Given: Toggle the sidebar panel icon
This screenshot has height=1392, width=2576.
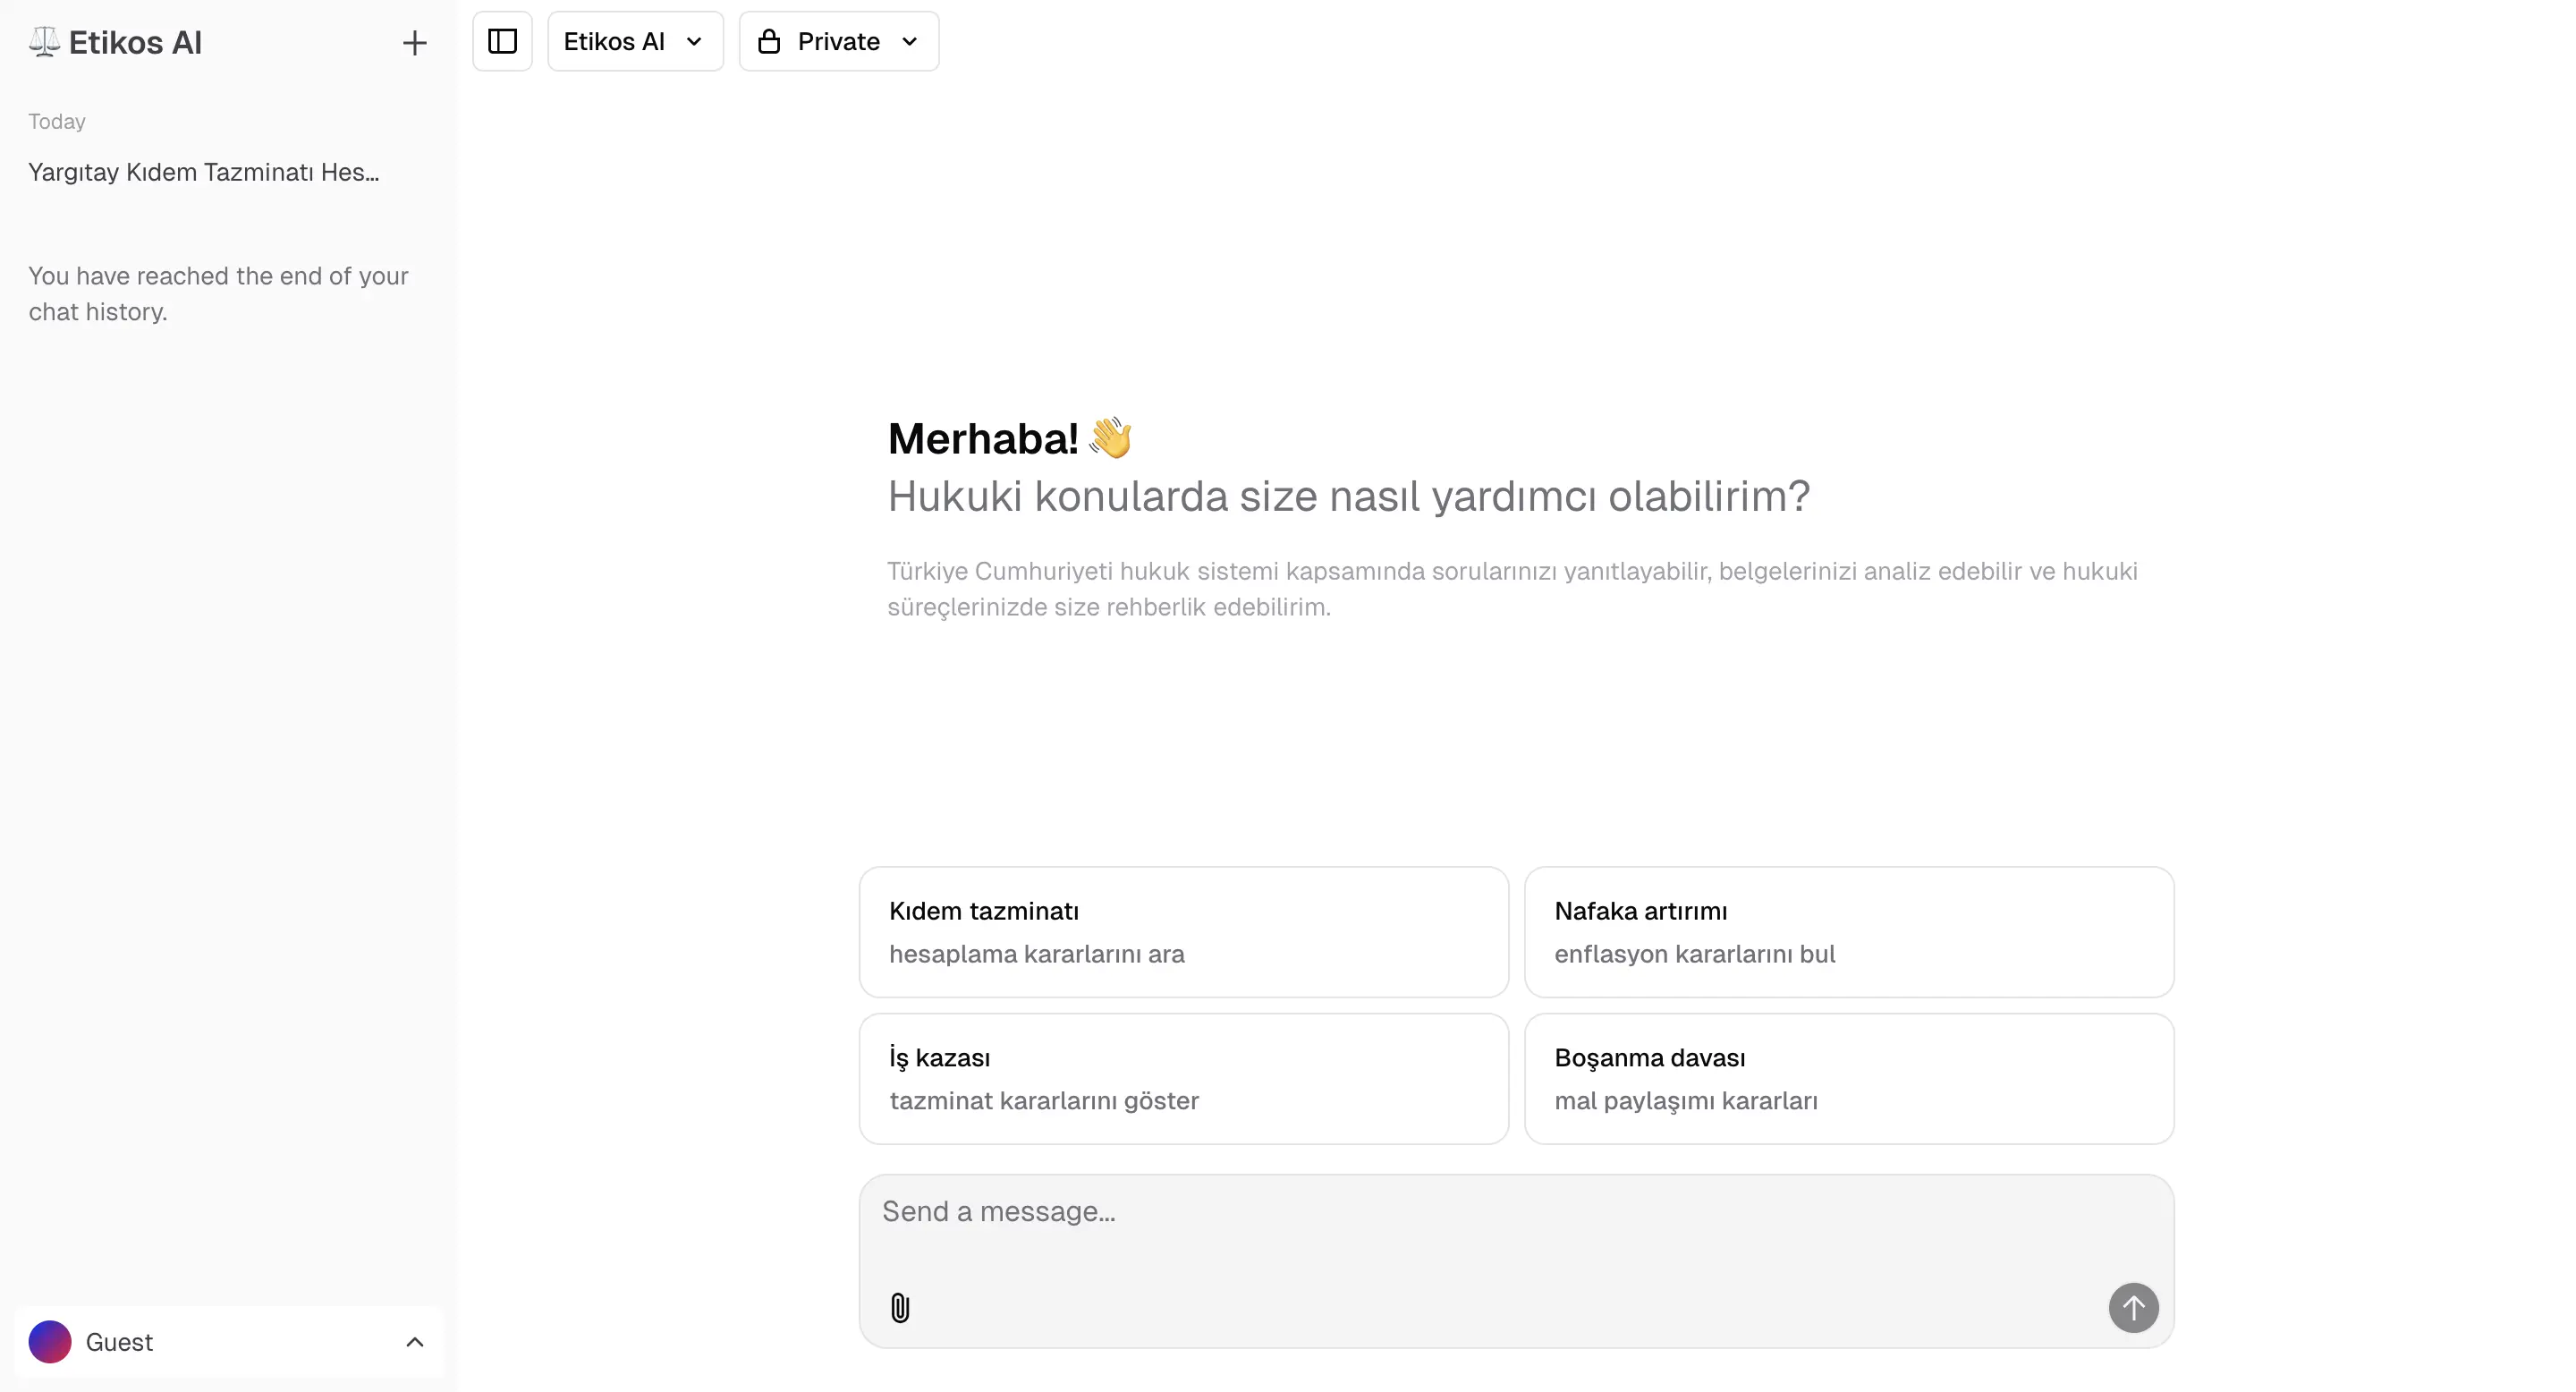Looking at the screenshot, I should pos(502,41).
